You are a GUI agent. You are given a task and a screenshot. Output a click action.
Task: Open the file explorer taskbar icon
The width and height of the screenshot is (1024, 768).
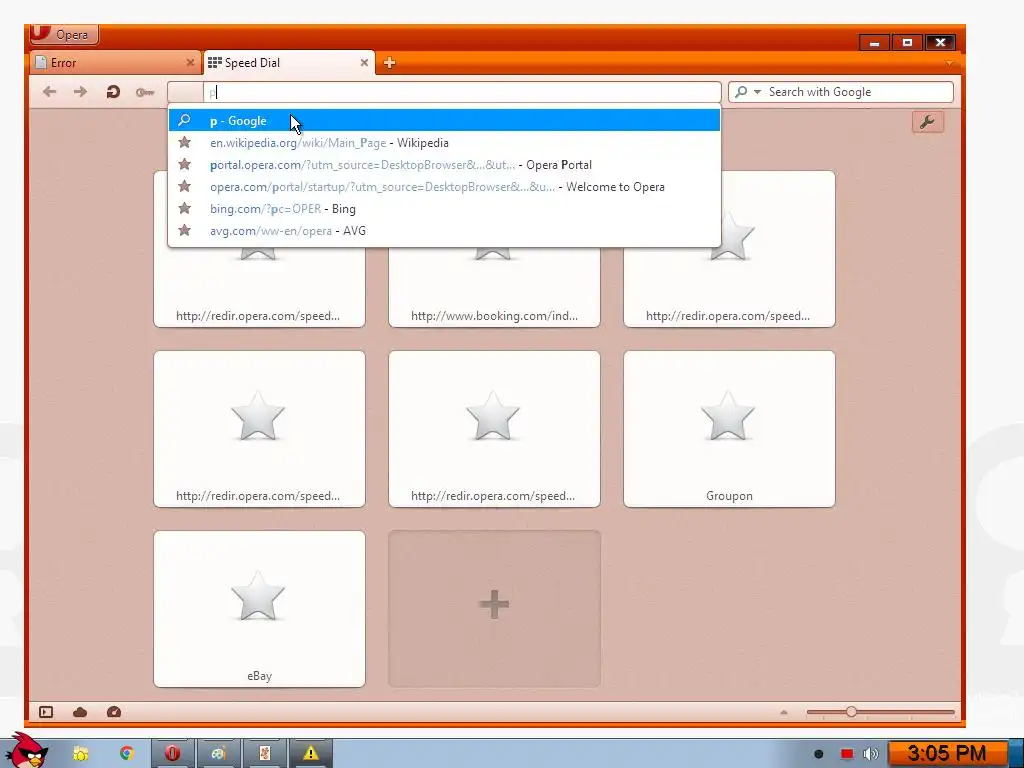pyautogui.click(x=80, y=754)
